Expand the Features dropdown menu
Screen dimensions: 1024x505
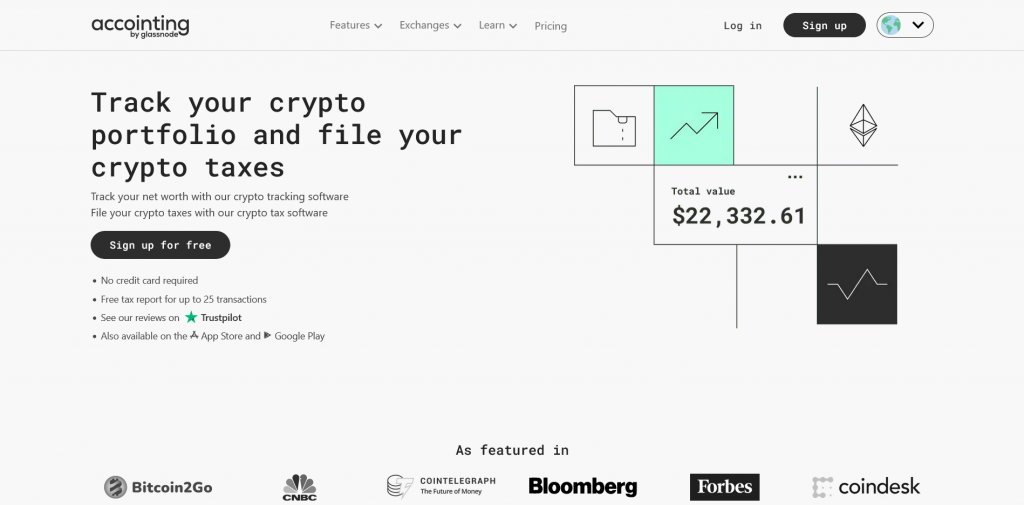tap(356, 25)
